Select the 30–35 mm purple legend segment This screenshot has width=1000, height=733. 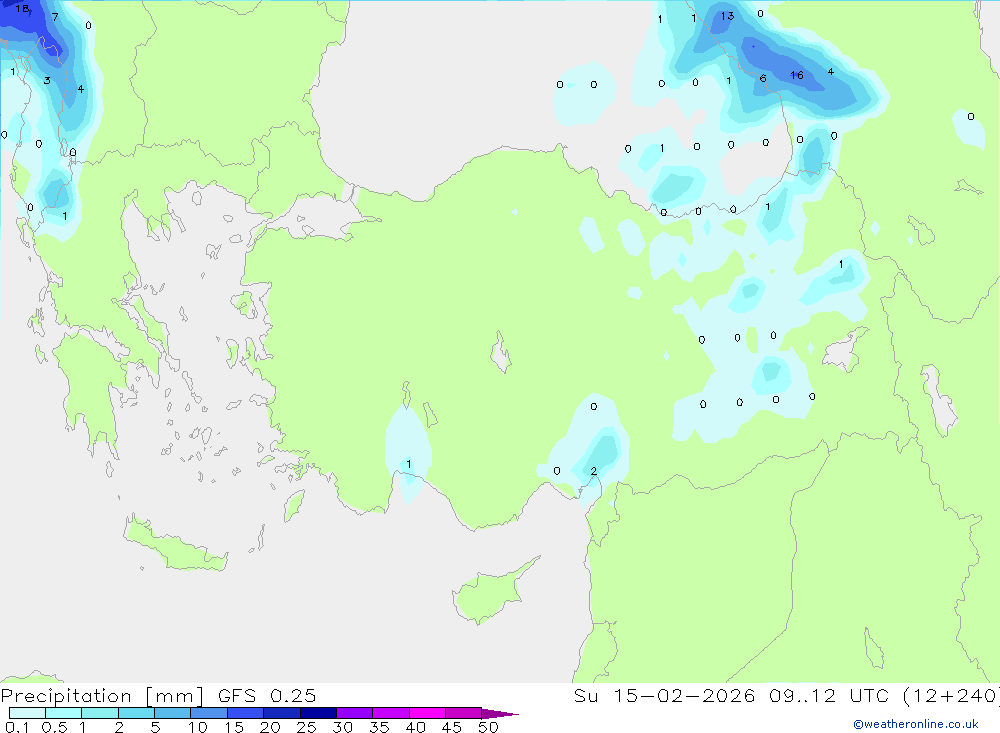click(354, 713)
